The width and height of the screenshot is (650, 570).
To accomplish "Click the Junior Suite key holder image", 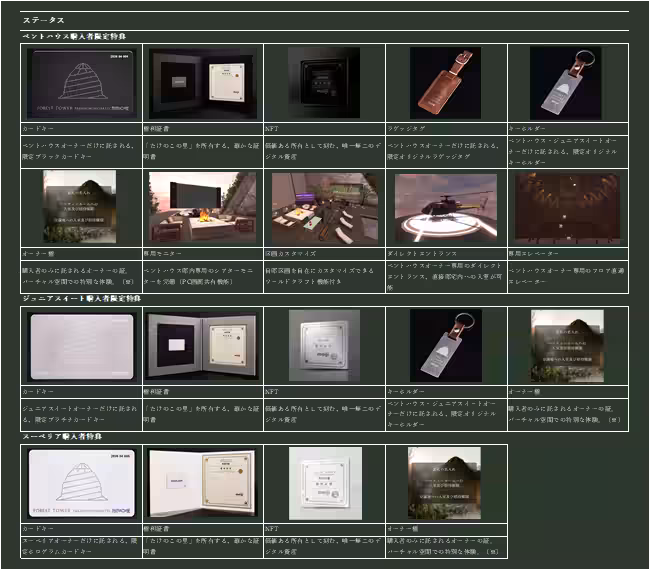I will click(x=445, y=346).
